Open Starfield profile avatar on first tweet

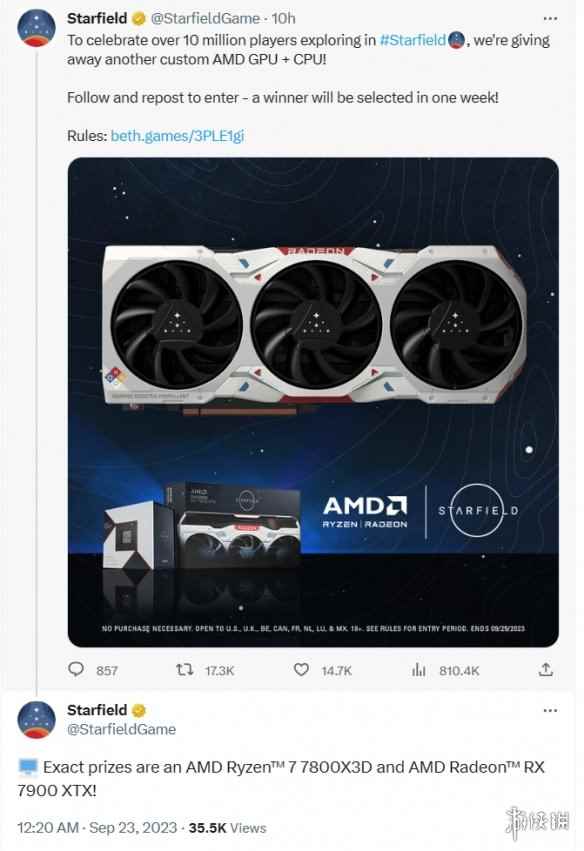tap(36, 28)
